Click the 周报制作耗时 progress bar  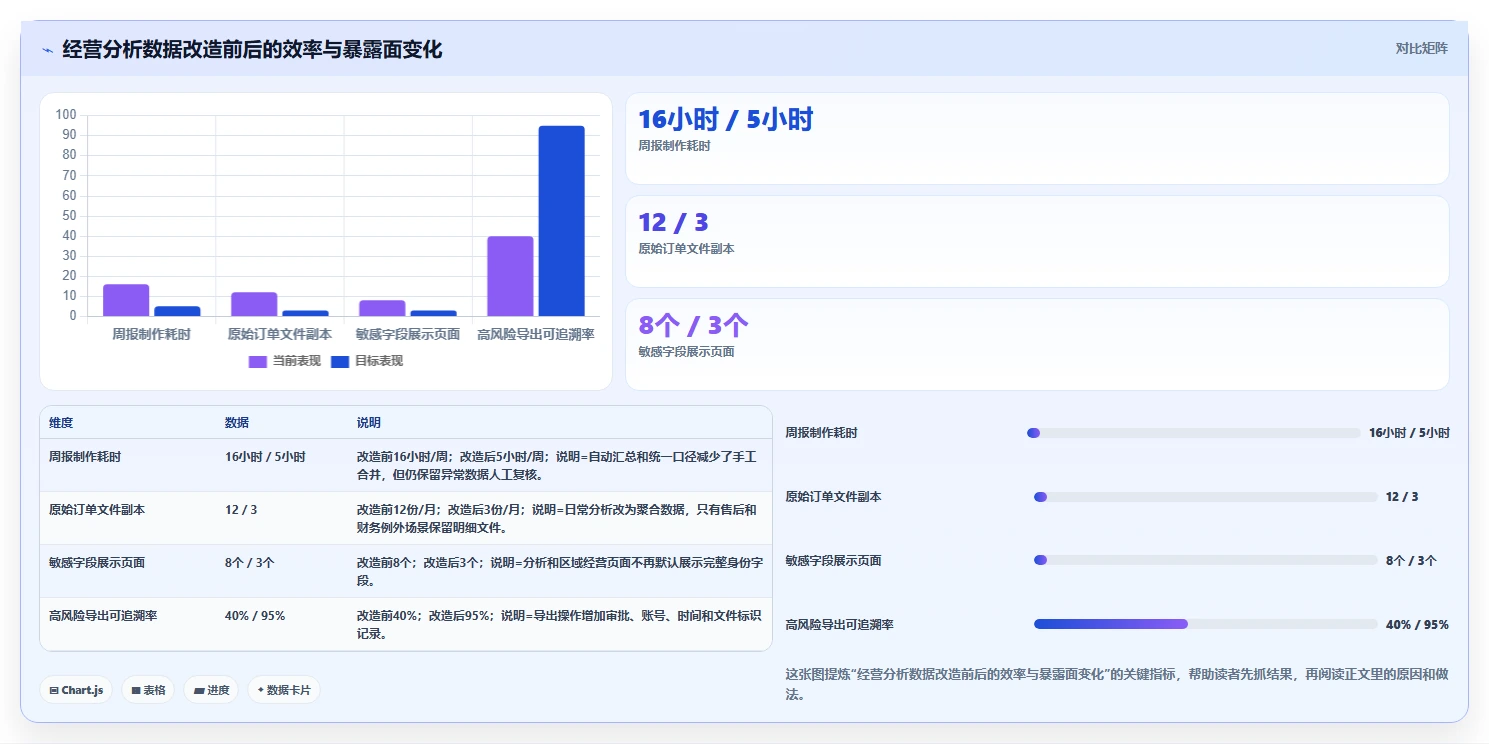pyautogui.click(x=1194, y=433)
